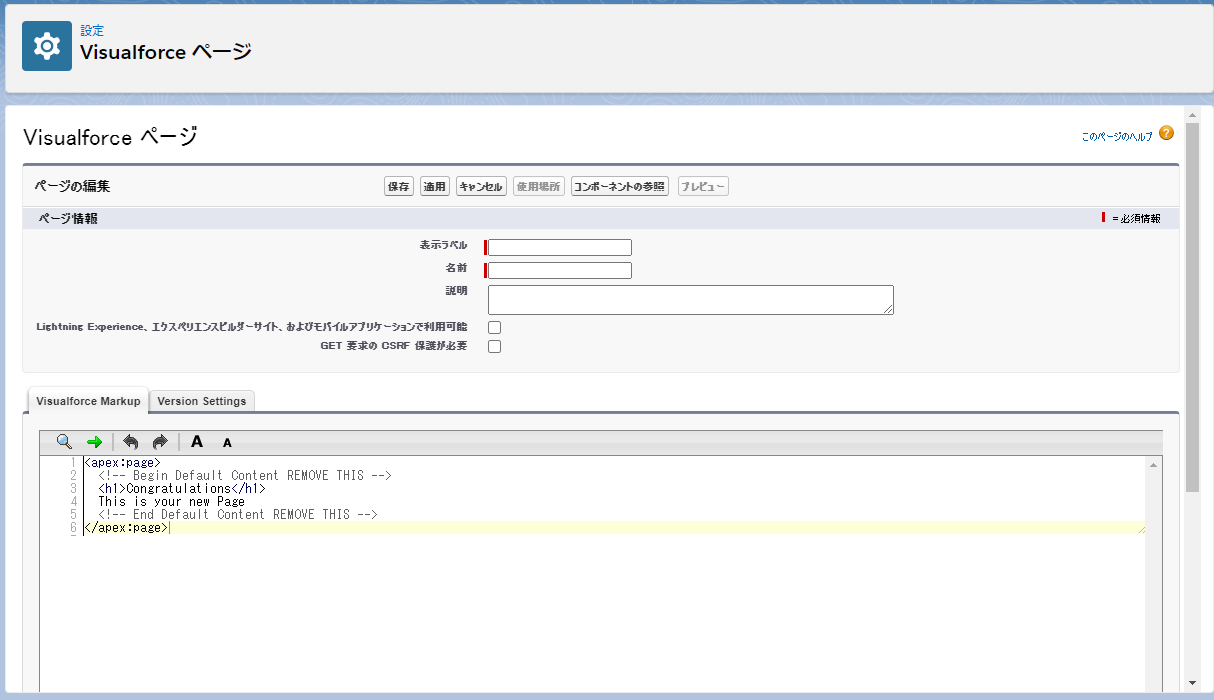Click code line 'Begin Default Content REMOVE THIS'
This screenshot has width=1214, height=700.
coord(245,476)
